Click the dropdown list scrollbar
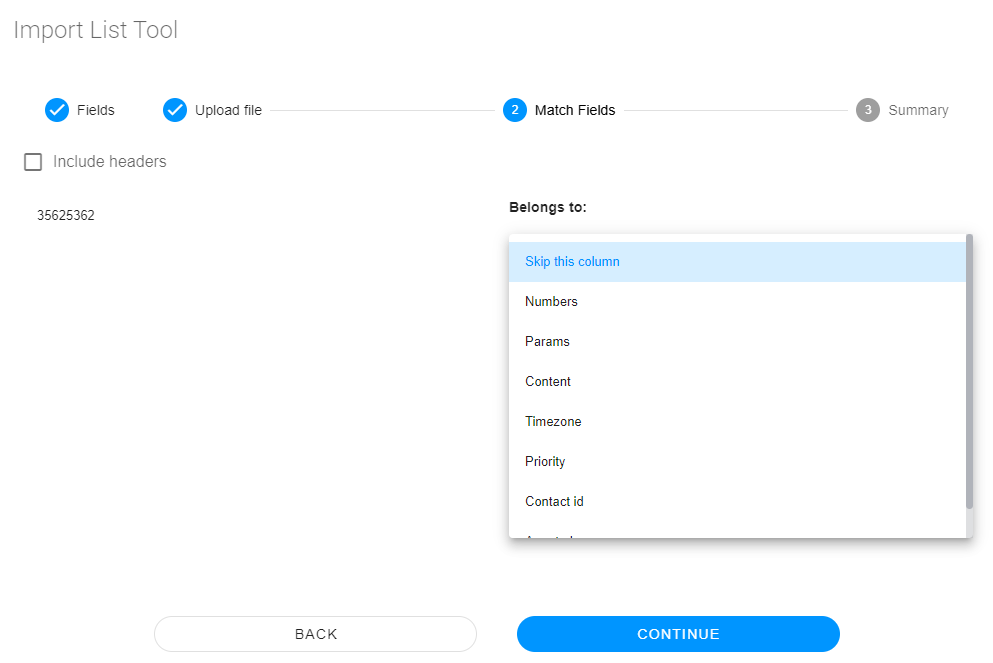The width and height of the screenshot is (993, 663). point(969,370)
